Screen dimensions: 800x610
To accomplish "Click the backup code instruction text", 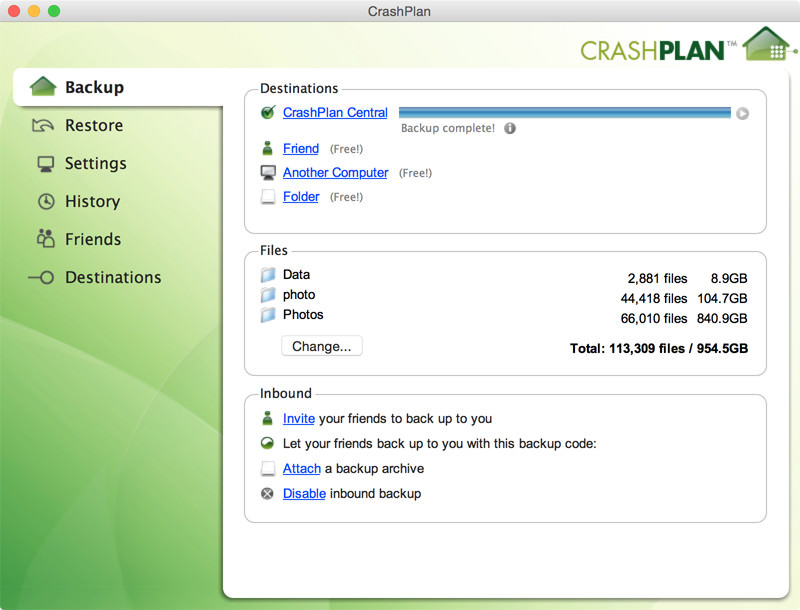I will pyautogui.click(x=439, y=443).
